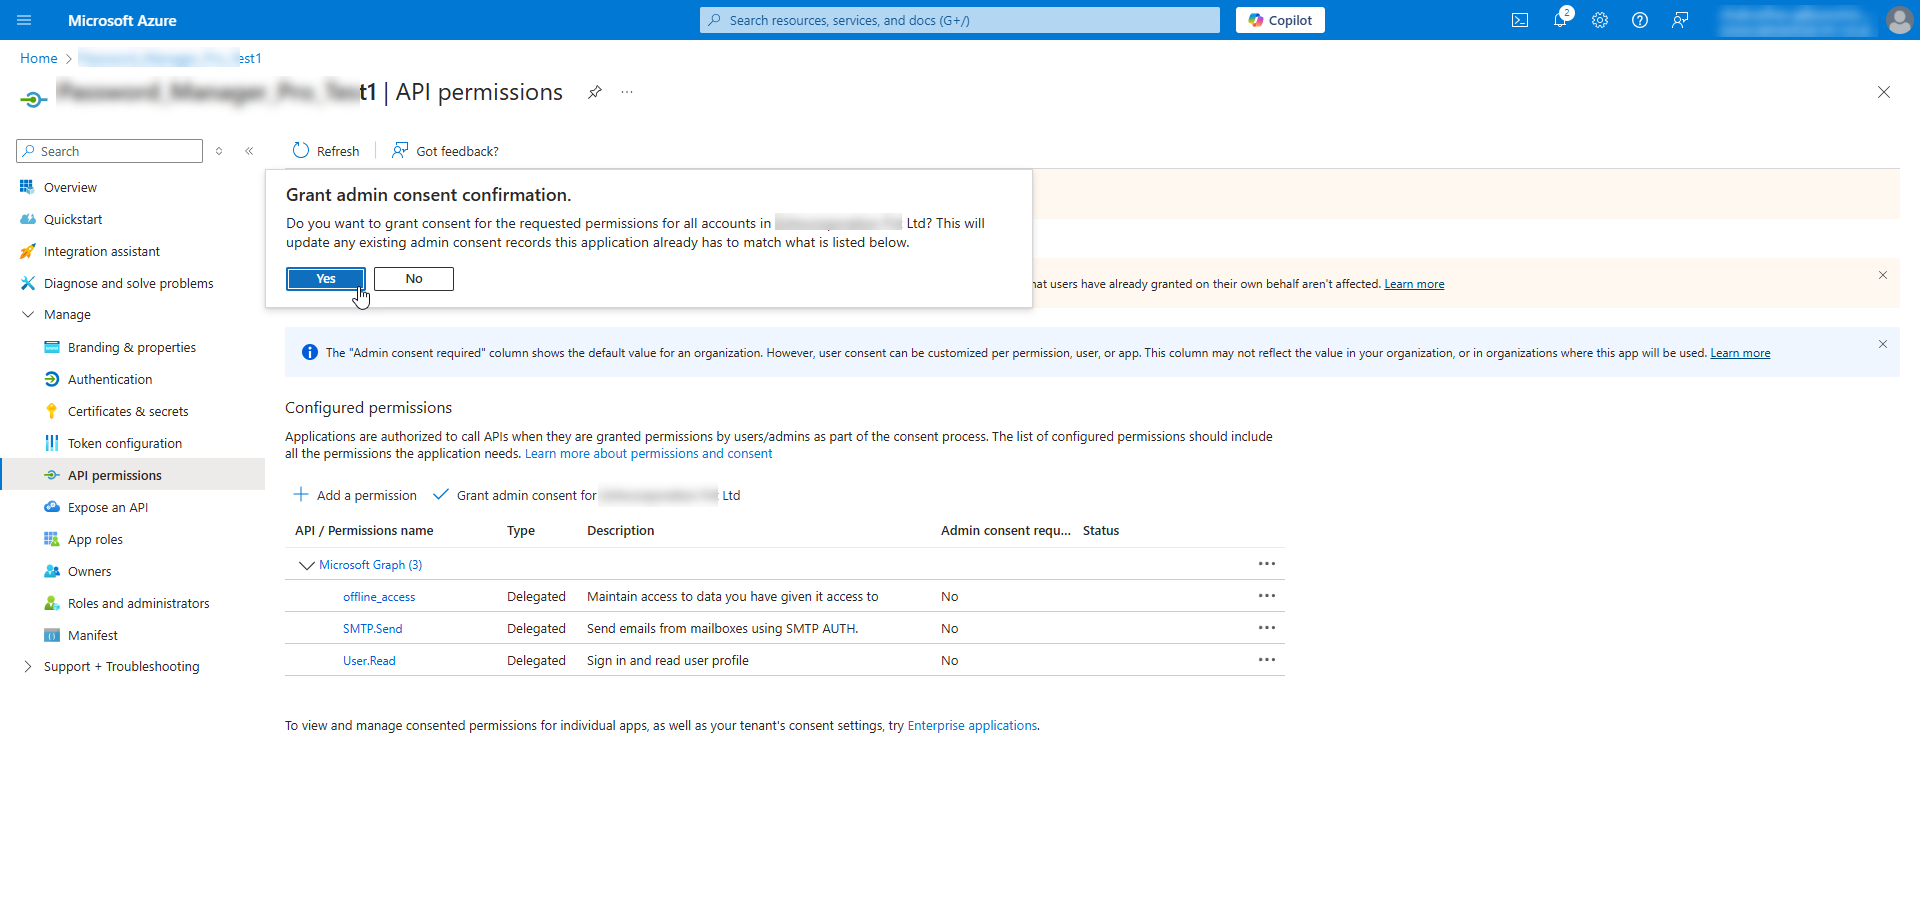The image size is (1920, 918).
Task: Click the Certificates & secrets key icon
Action: [51, 411]
